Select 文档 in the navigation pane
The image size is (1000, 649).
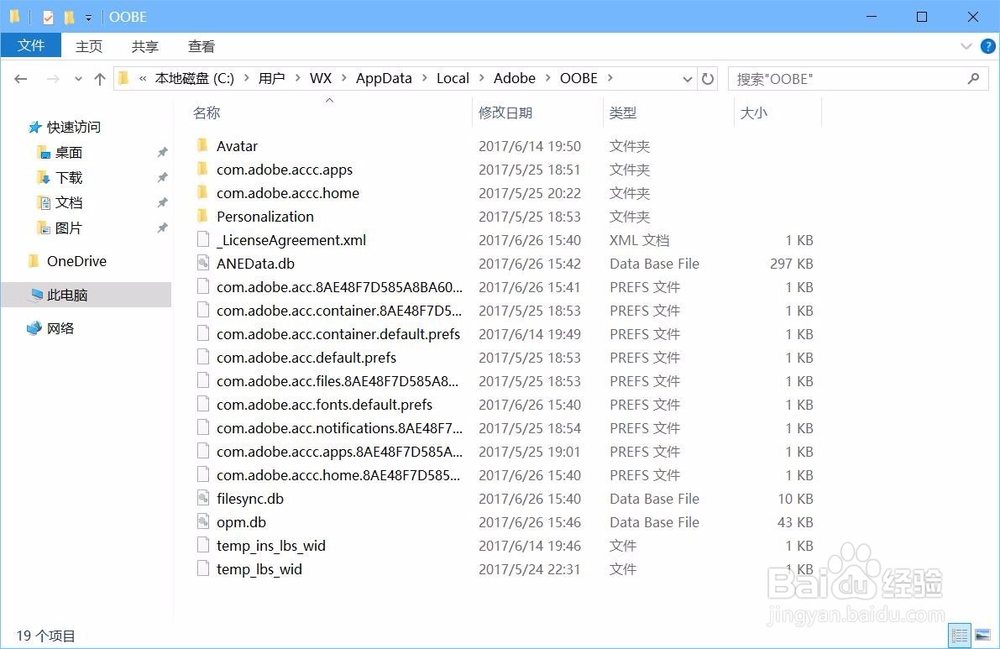68,203
